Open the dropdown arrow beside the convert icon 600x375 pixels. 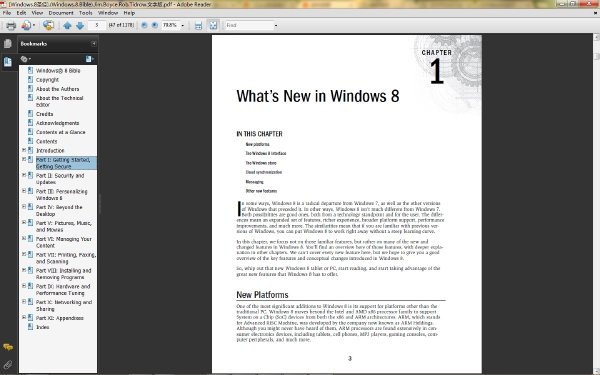[x=34, y=26]
